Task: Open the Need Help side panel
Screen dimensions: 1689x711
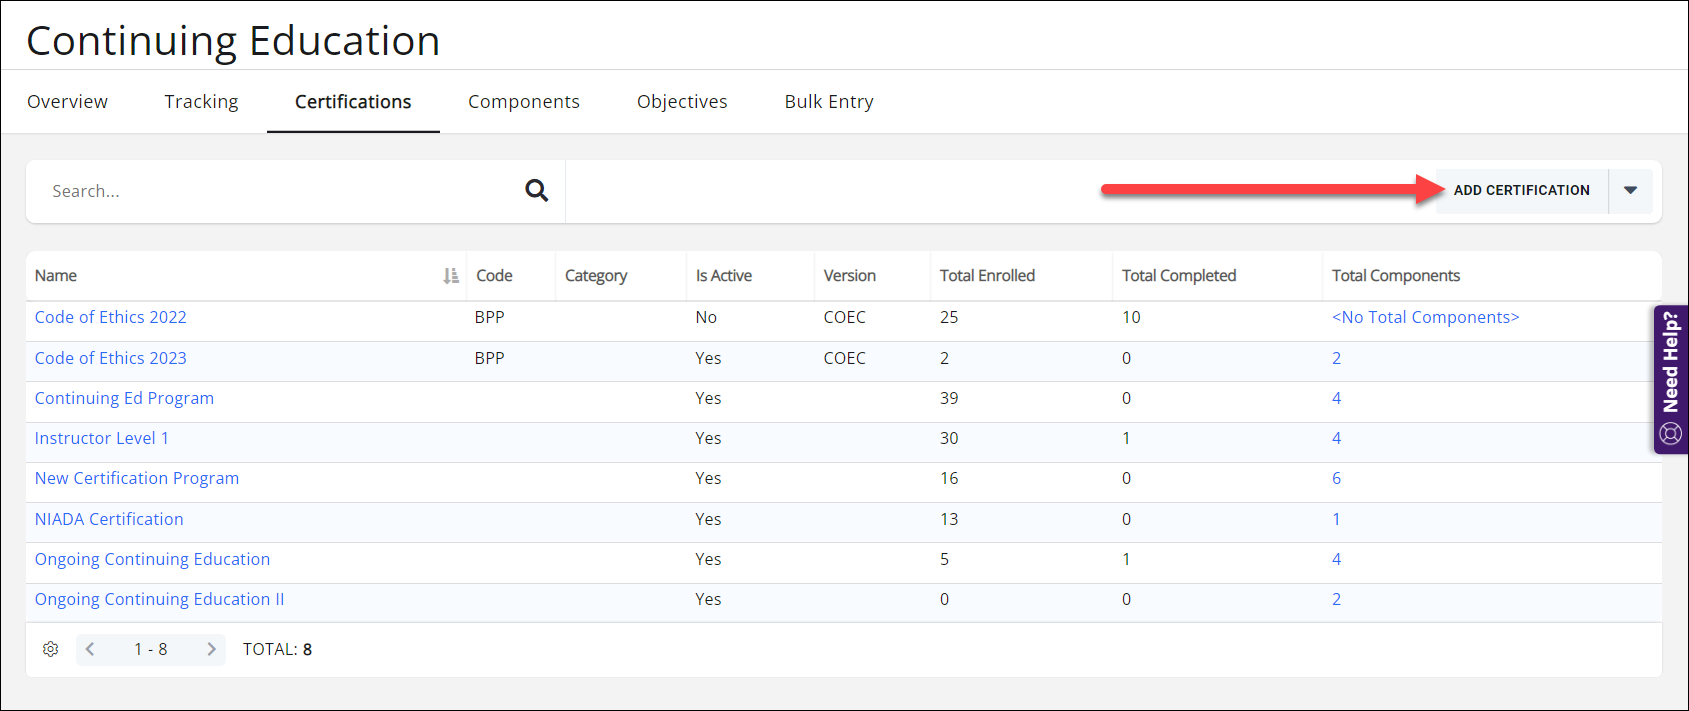Action: coord(1670,379)
